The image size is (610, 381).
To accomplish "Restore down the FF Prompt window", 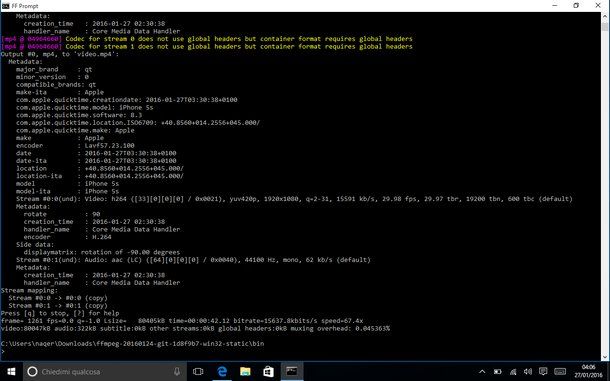I will click(x=576, y=5).
